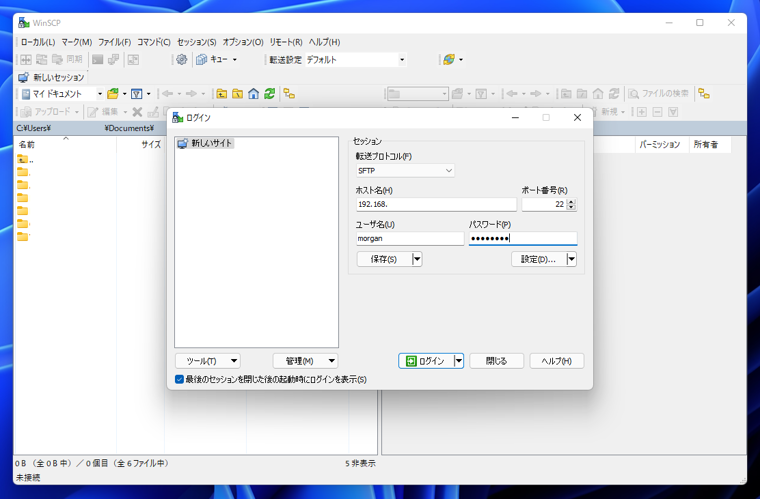This screenshot has width=760, height=499.
Task: Click the local back arrow icon
Action: pyautogui.click(x=168, y=94)
